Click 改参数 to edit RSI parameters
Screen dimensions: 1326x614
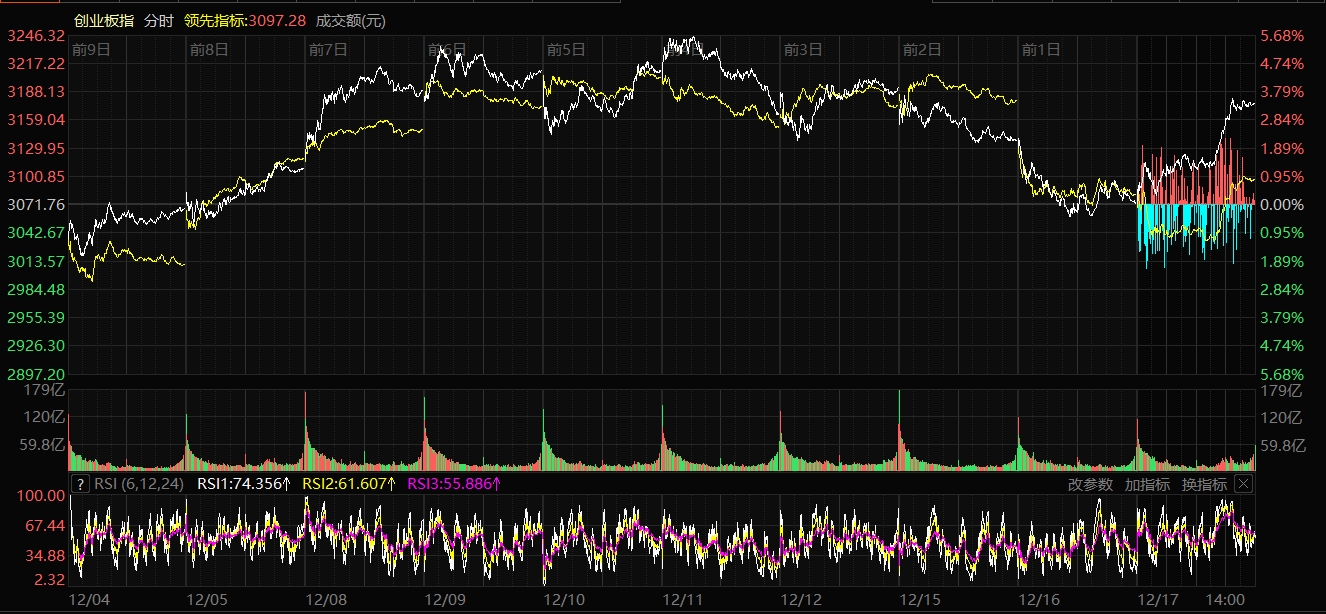pos(1090,484)
